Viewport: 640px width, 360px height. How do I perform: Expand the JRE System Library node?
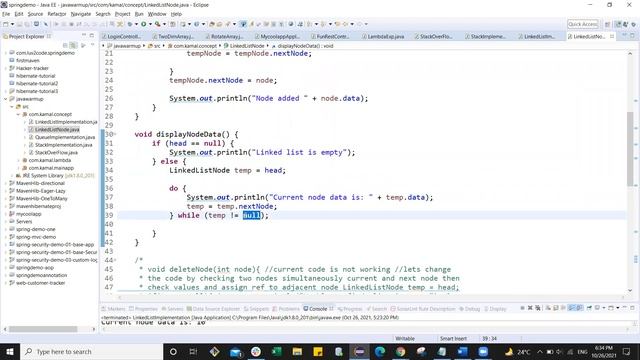pyautogui.click(x=12, y=176)
